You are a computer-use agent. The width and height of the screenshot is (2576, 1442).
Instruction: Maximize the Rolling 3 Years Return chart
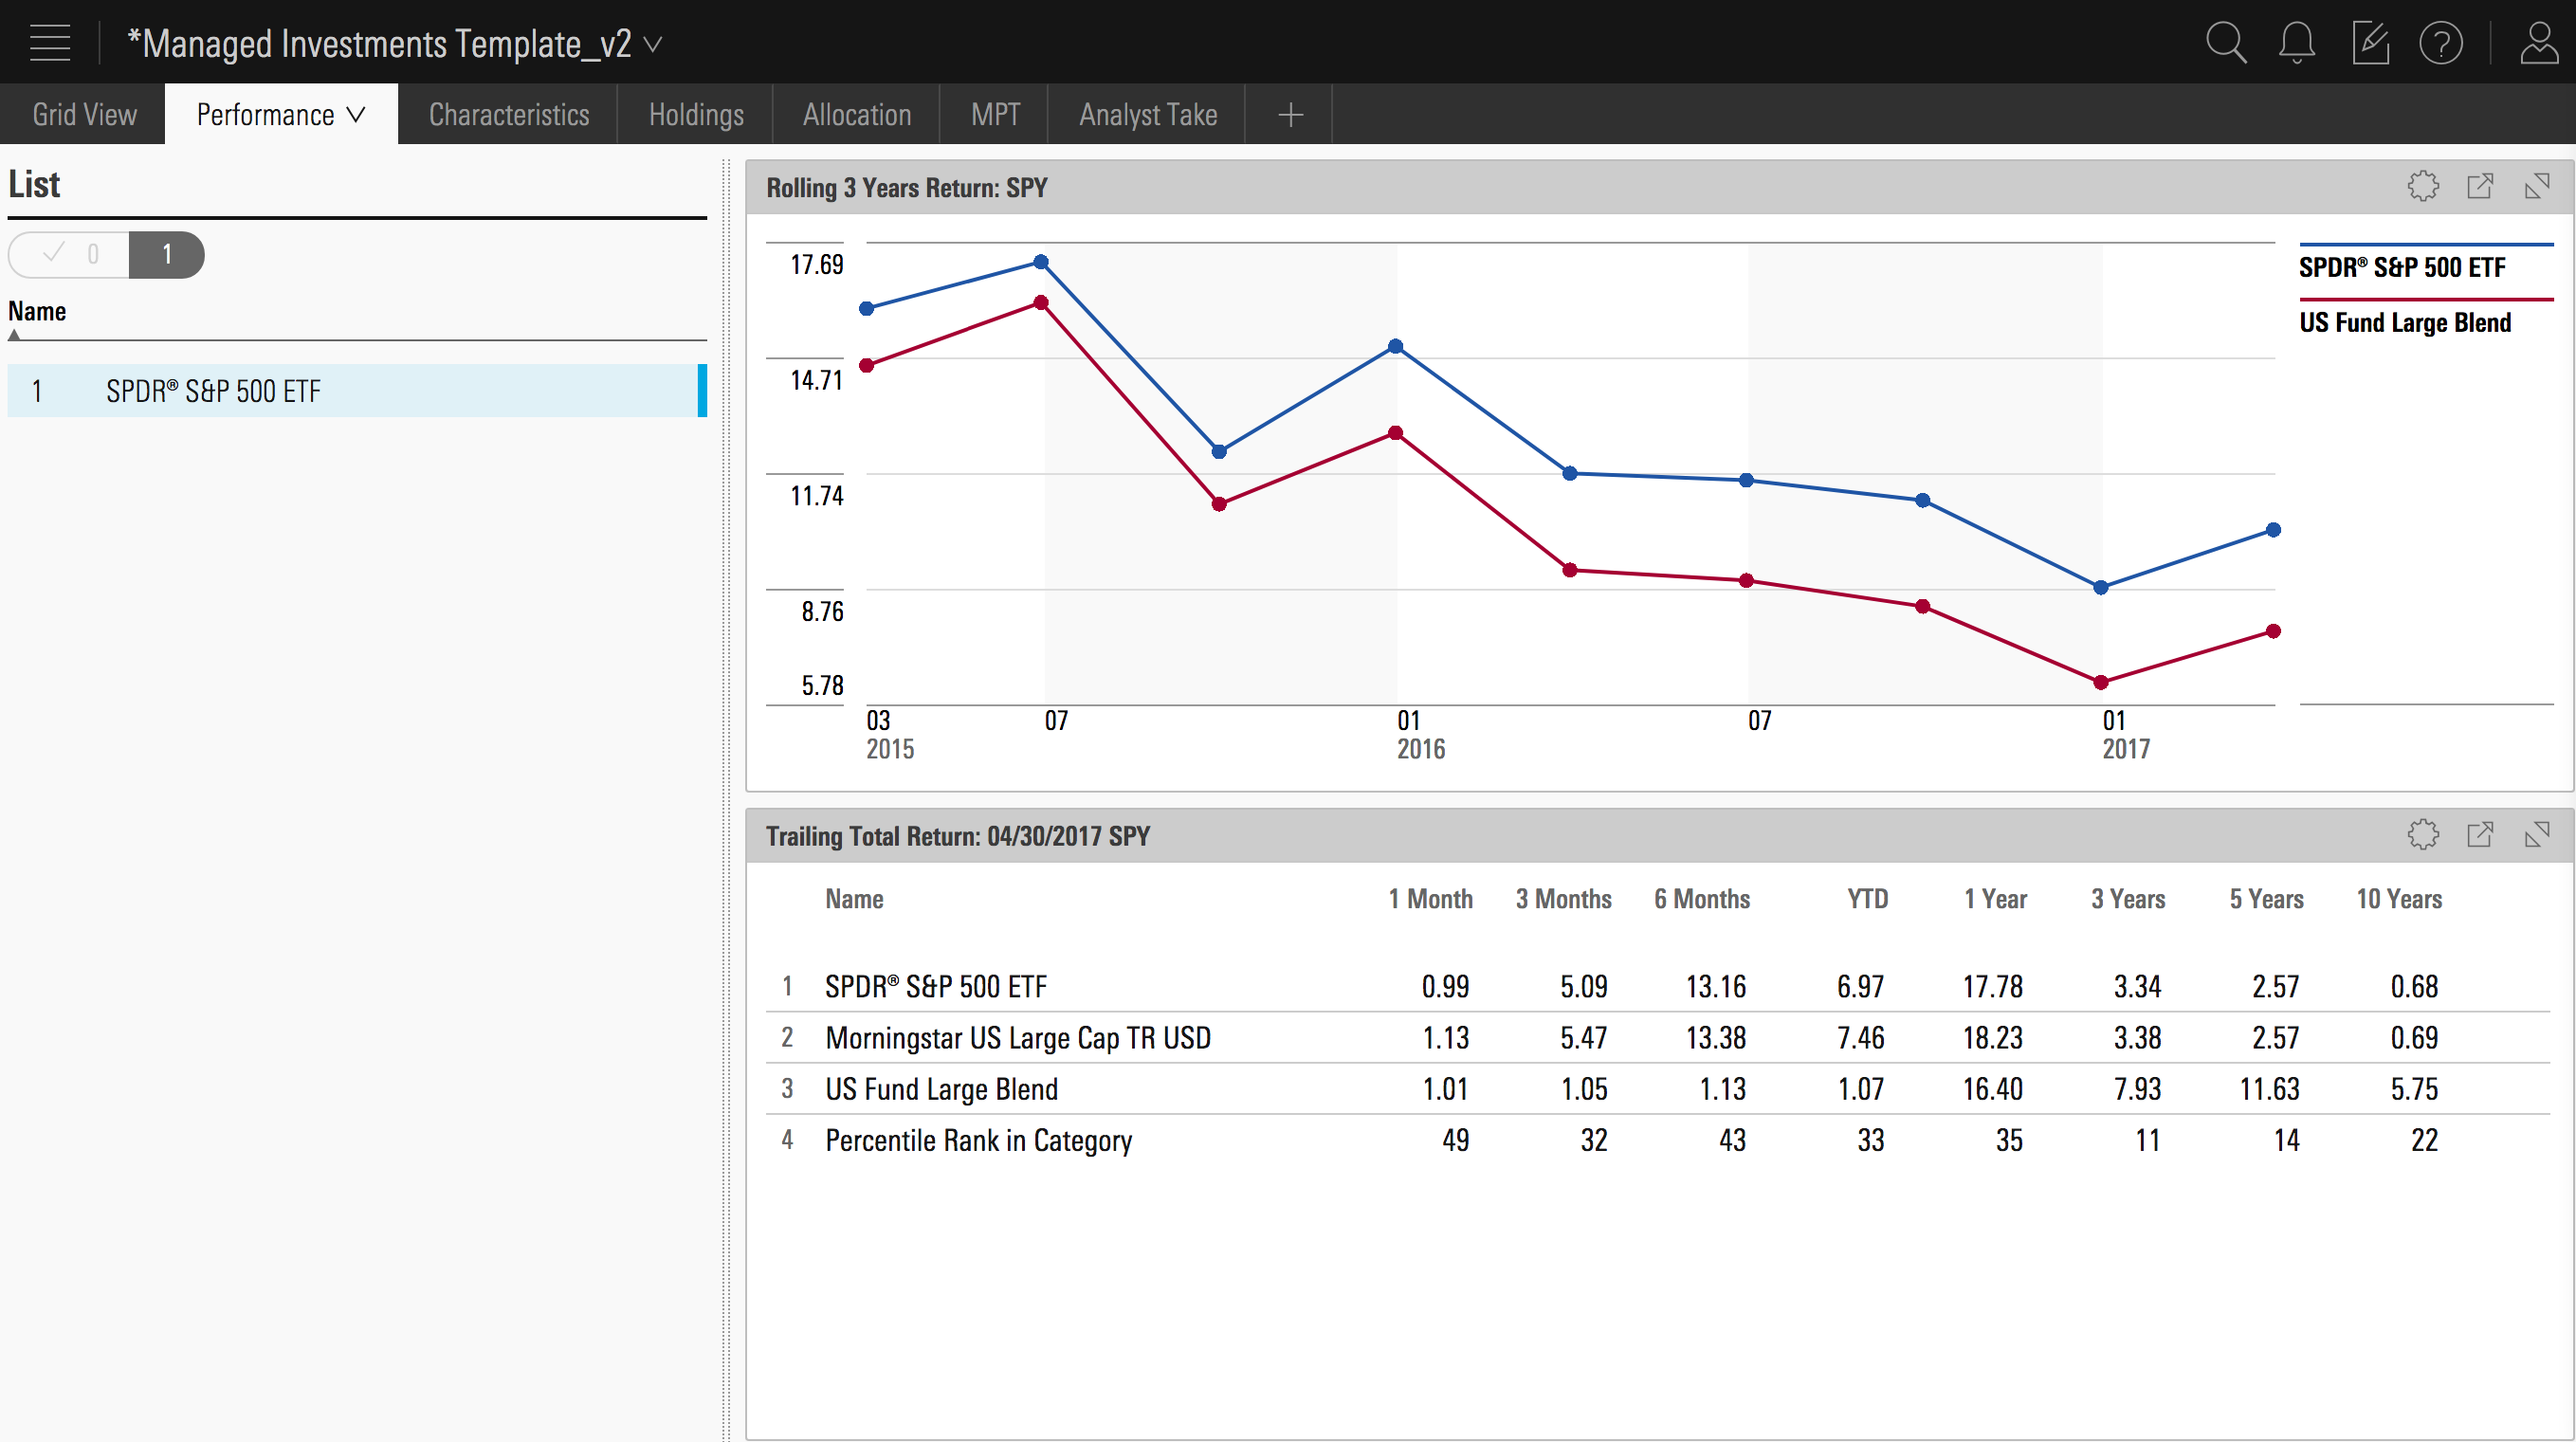[2539, 186]
